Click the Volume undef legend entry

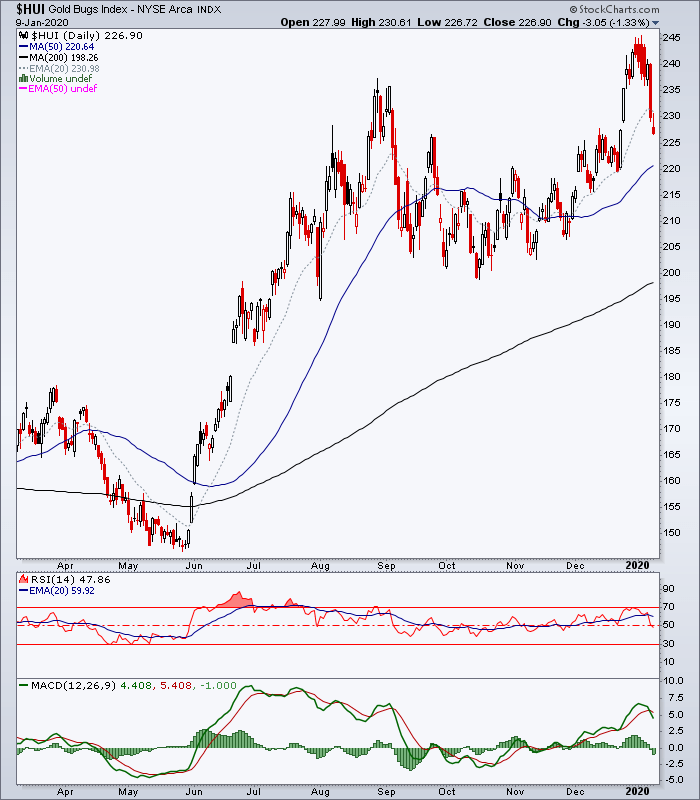61,79
